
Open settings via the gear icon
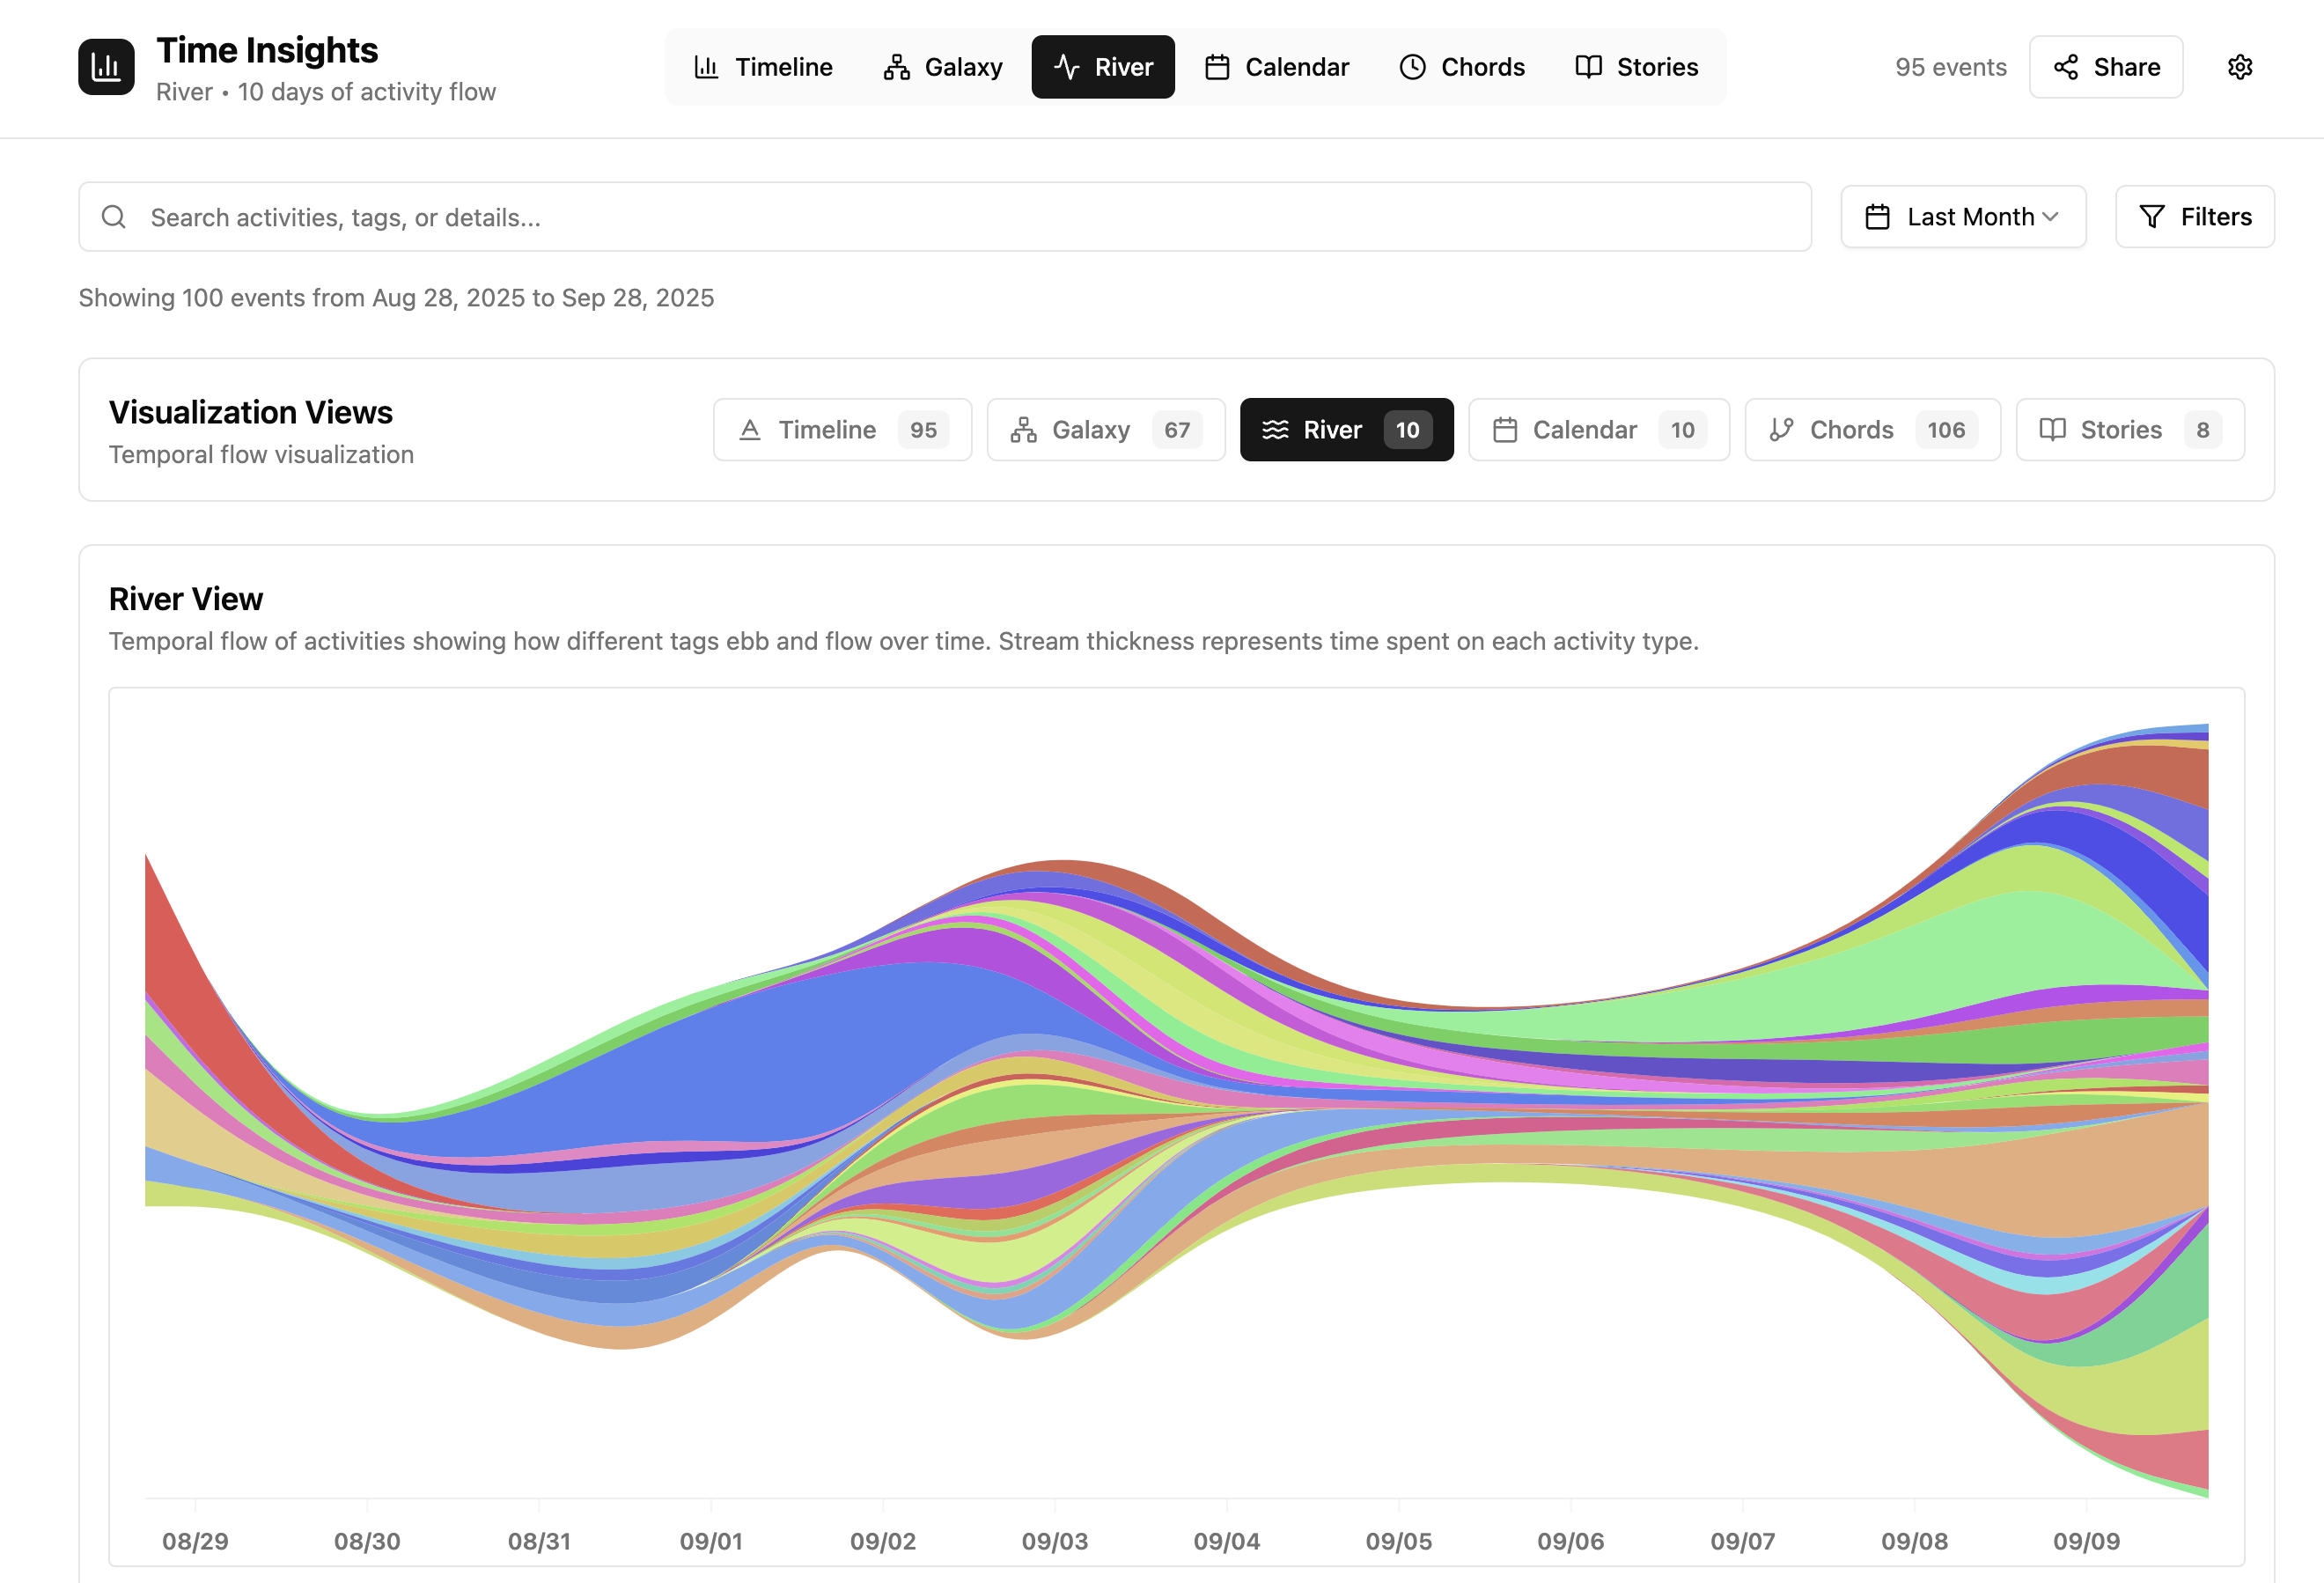click(x=2239, y=67)
